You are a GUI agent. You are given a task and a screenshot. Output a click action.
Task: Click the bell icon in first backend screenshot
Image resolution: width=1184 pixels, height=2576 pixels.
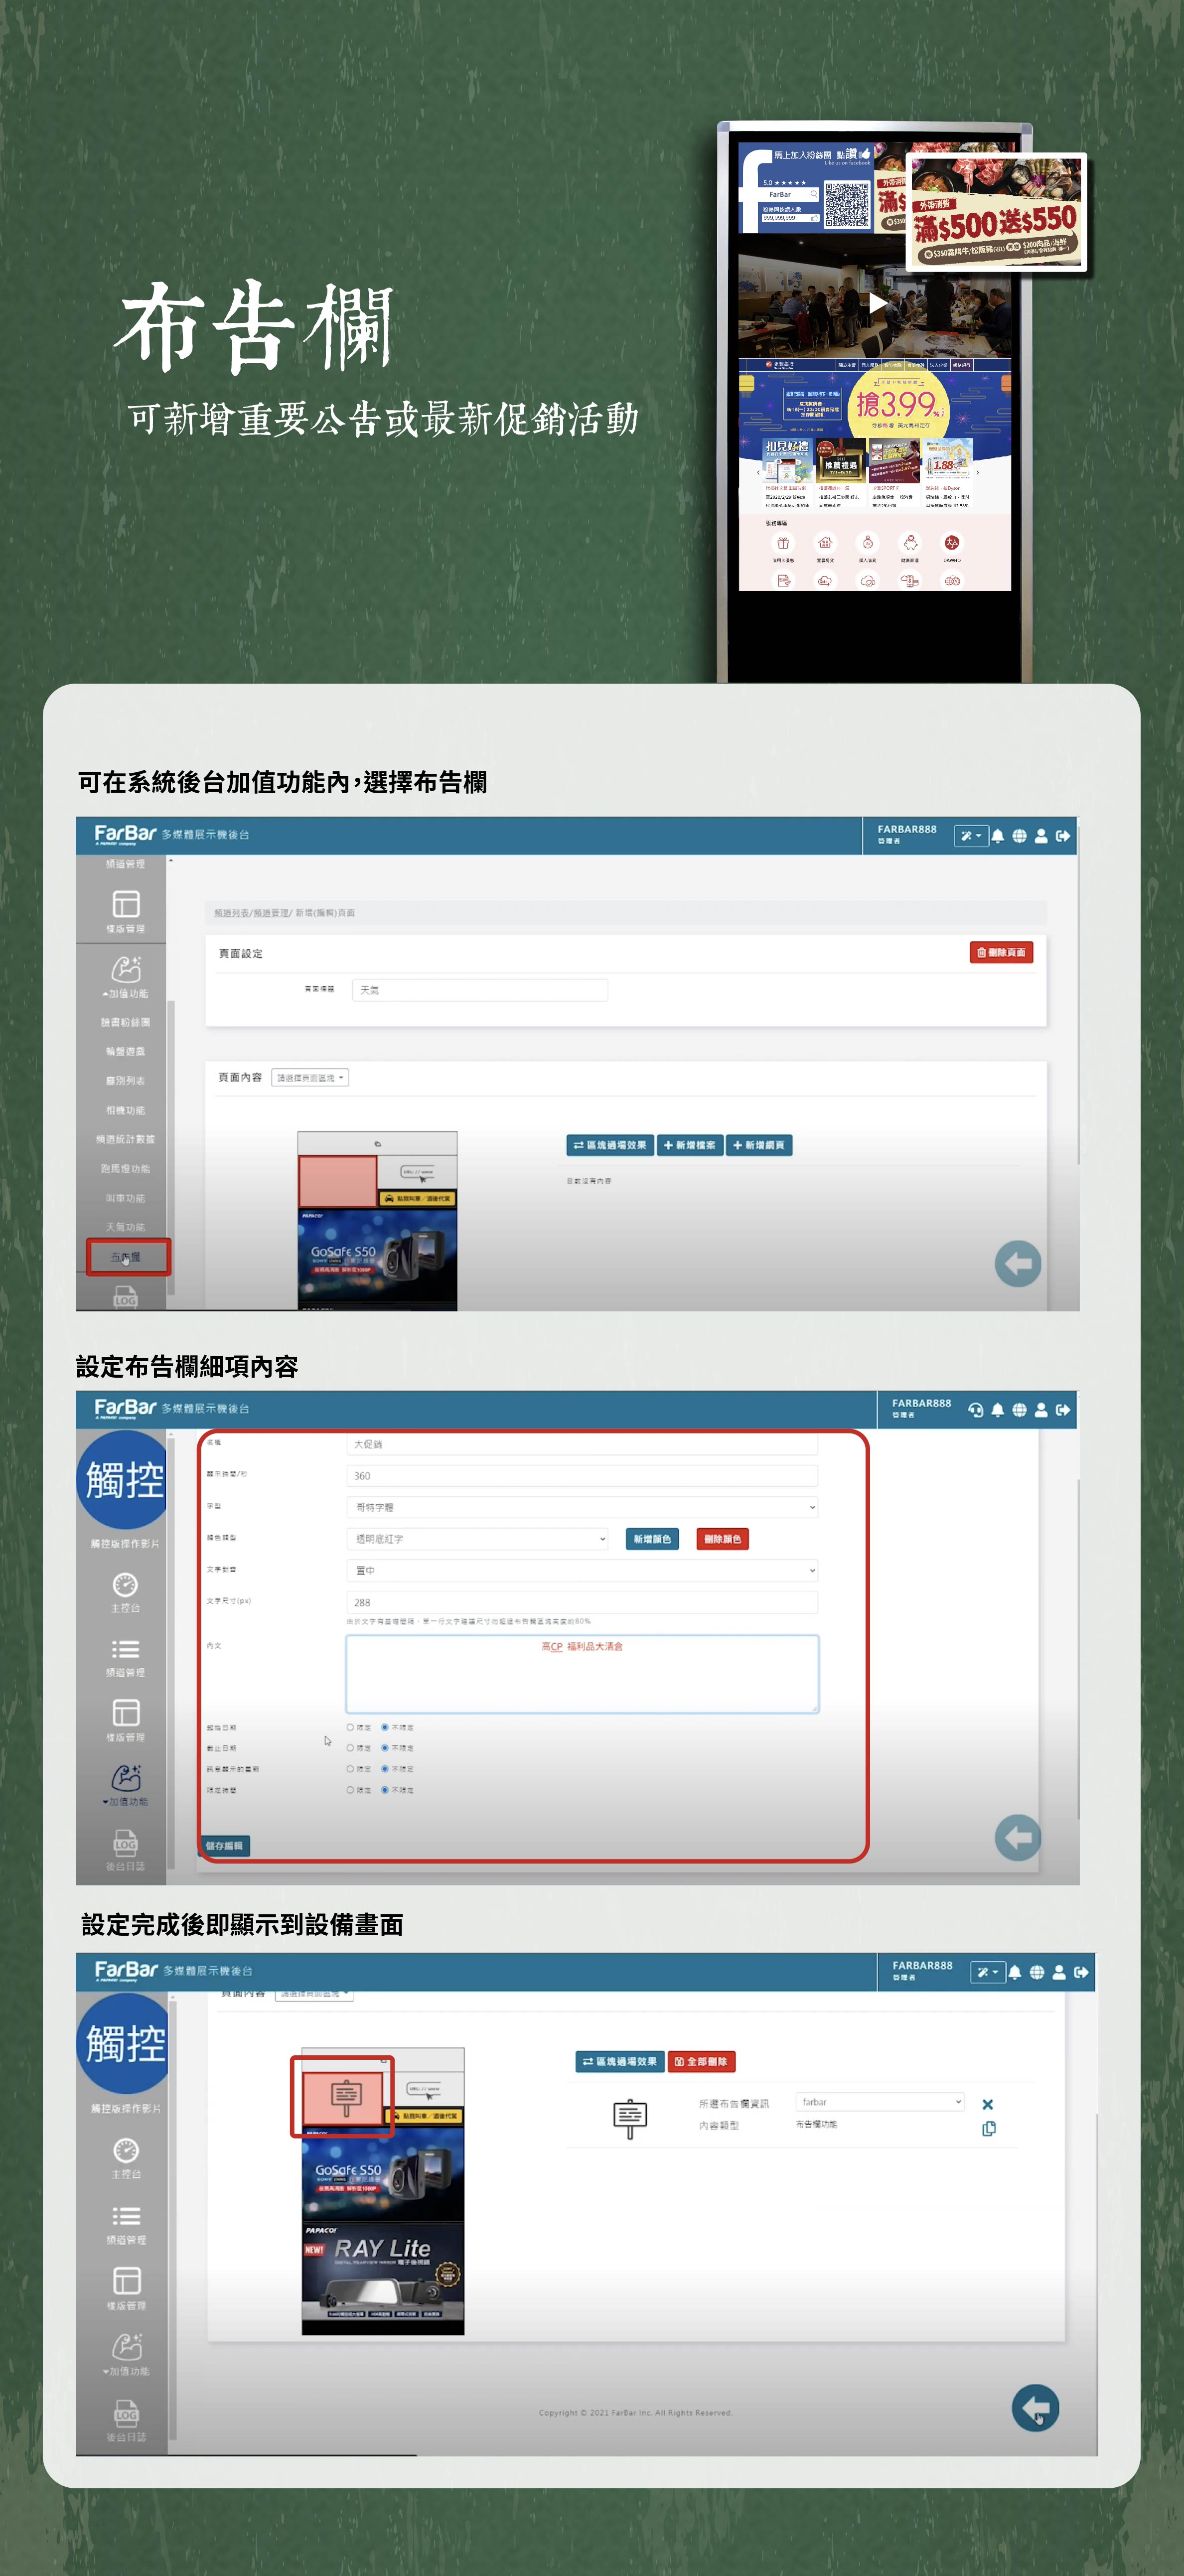point(997,836)
